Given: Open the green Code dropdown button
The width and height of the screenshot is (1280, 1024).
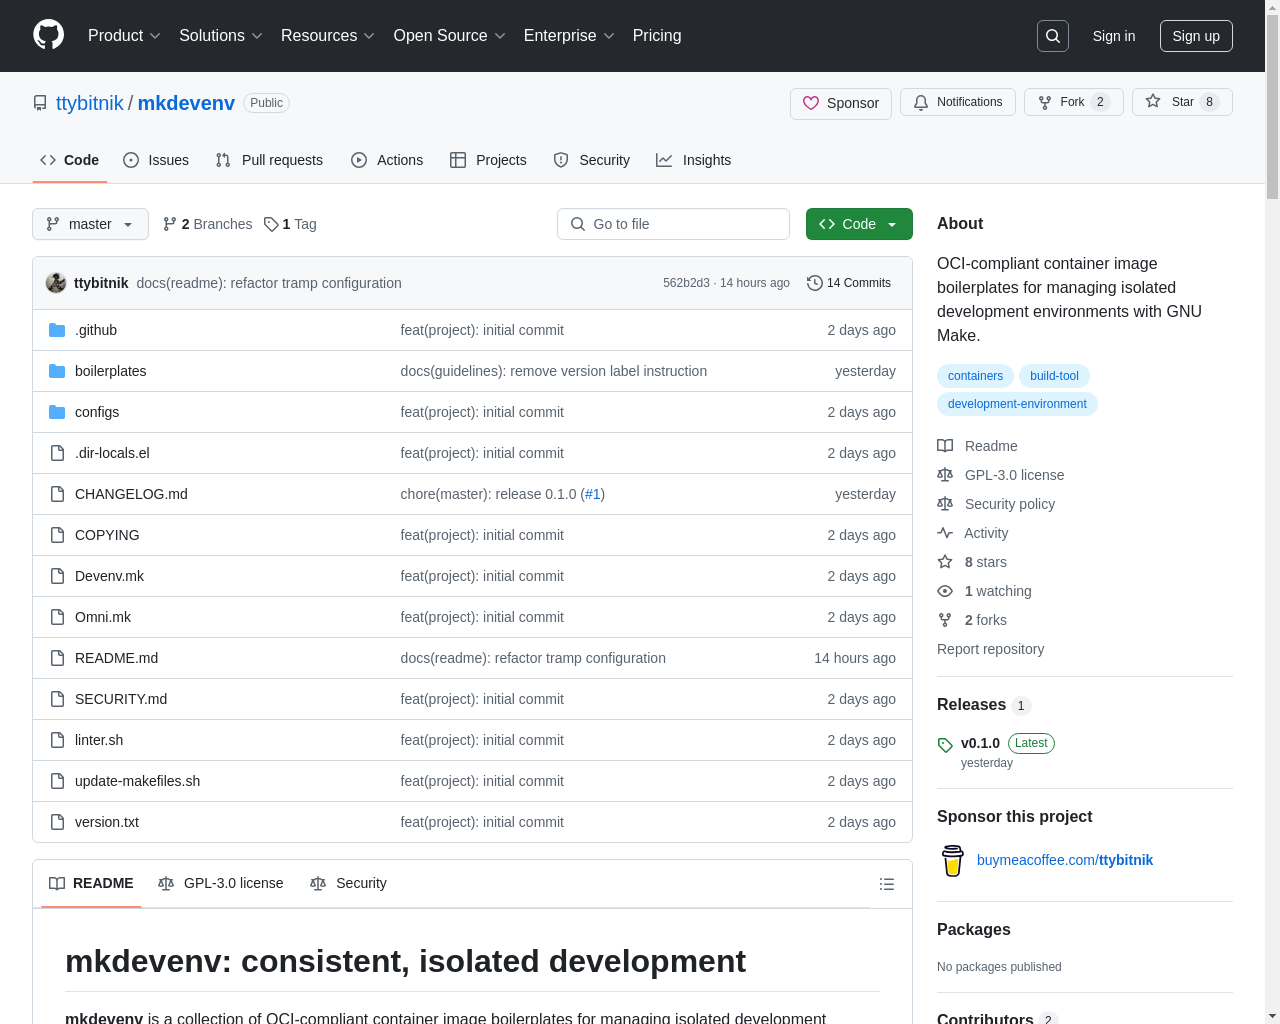Looking at the screenshot, I should coord(859,224).
